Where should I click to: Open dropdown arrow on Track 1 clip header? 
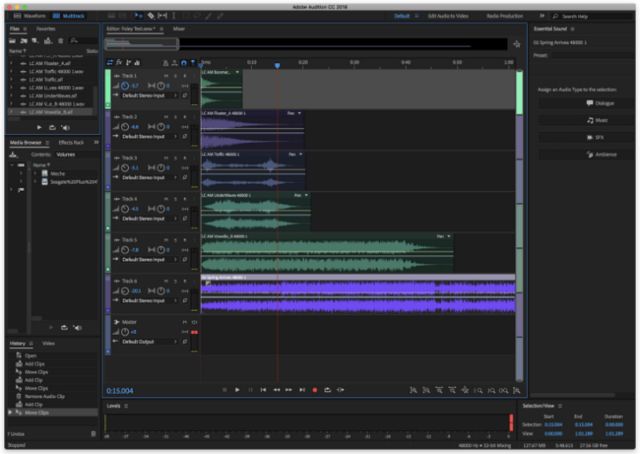click(x=237, y=72)
